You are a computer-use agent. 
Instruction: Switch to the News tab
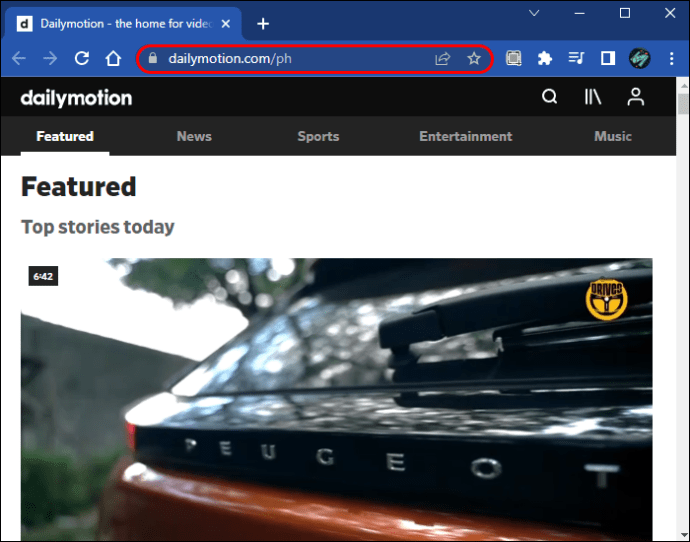pos(194,136)
